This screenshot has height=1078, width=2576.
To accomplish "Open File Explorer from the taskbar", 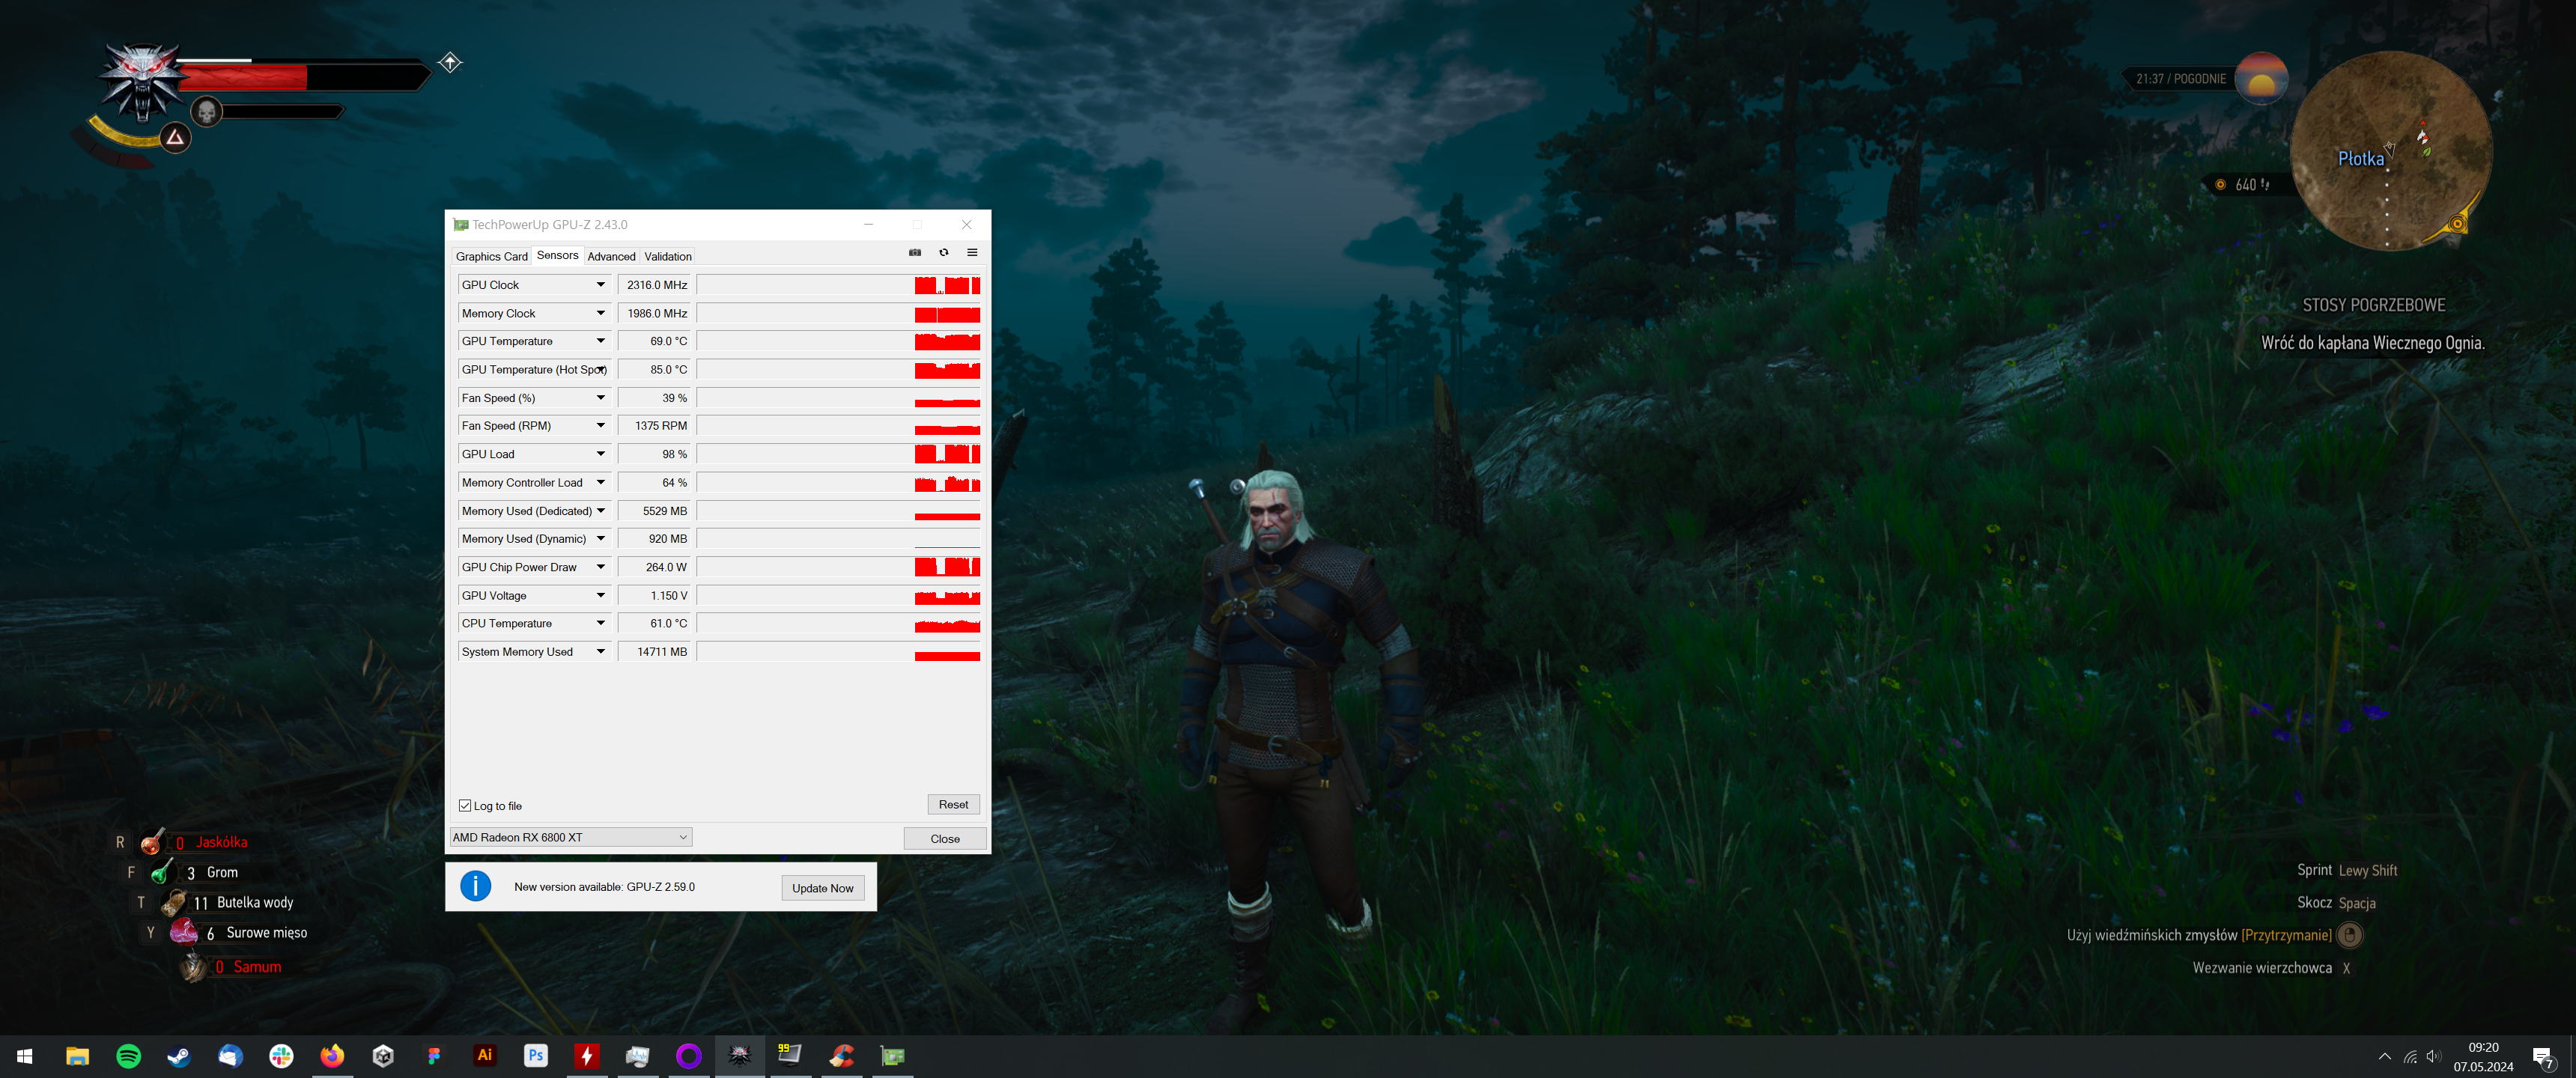I will pos(77,1056).
